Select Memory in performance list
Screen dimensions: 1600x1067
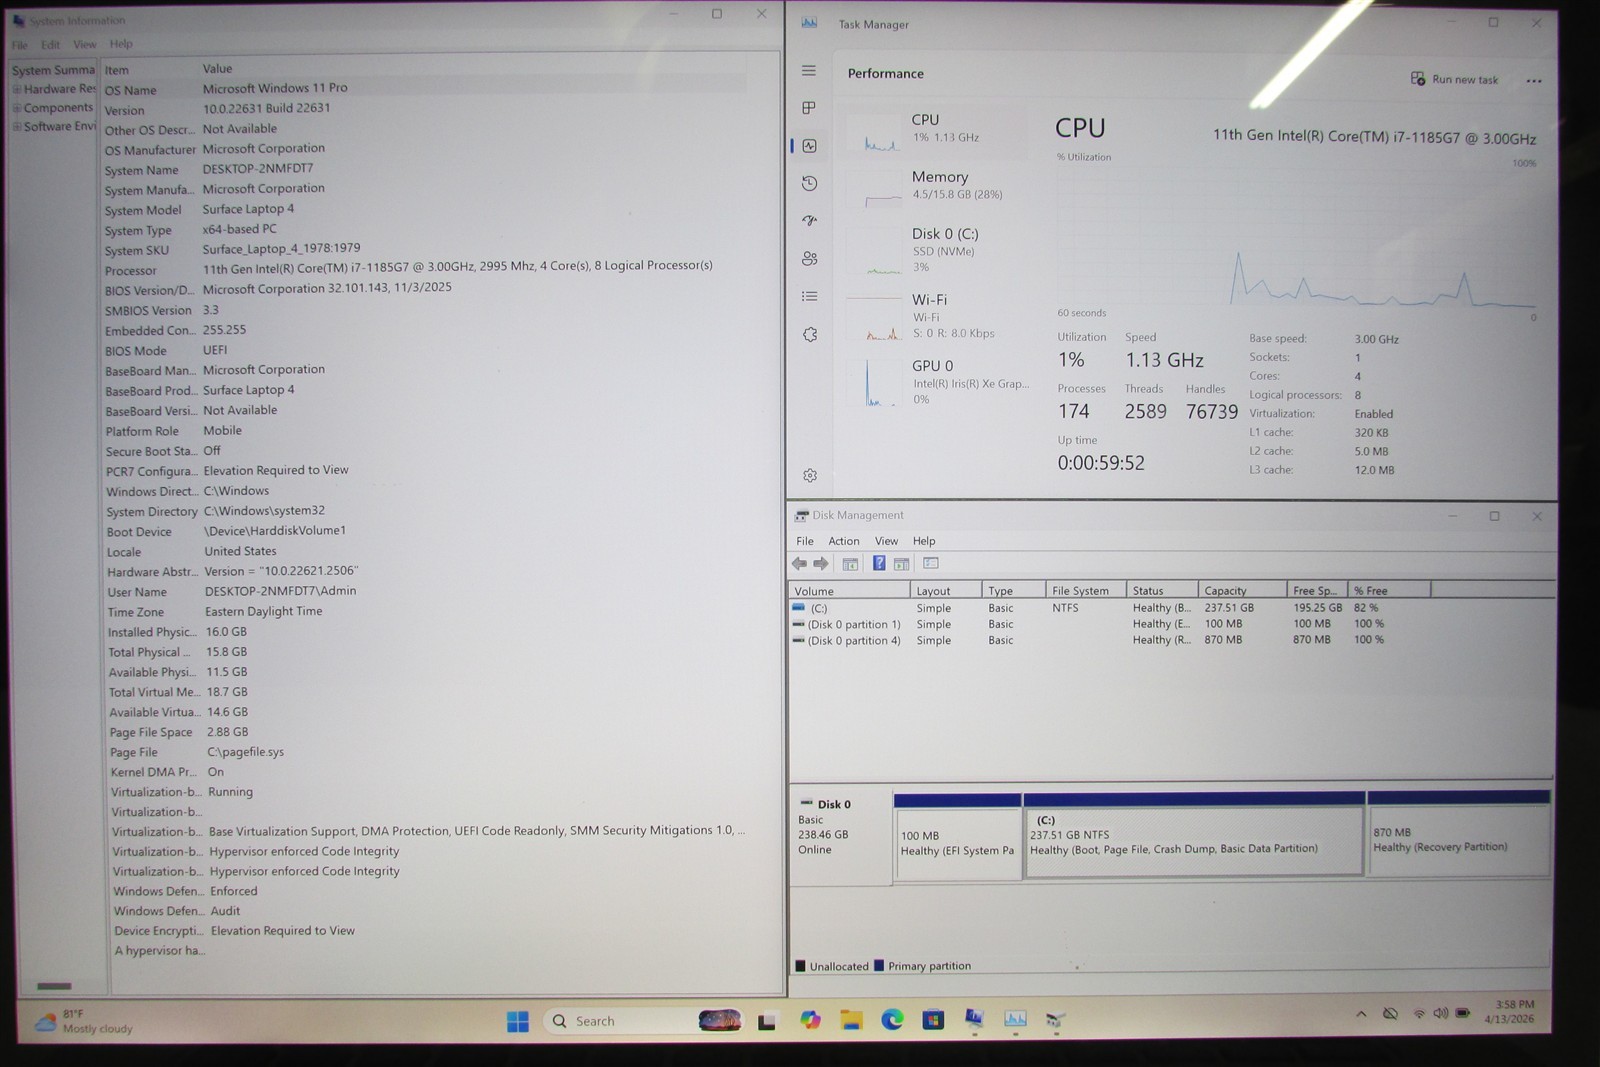click(936, 186)
